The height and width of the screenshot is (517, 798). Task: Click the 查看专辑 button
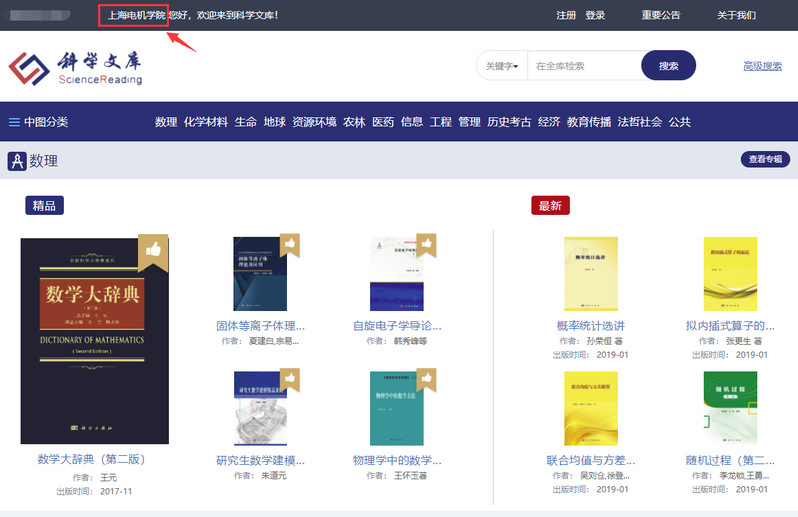[x=765, y=159]
